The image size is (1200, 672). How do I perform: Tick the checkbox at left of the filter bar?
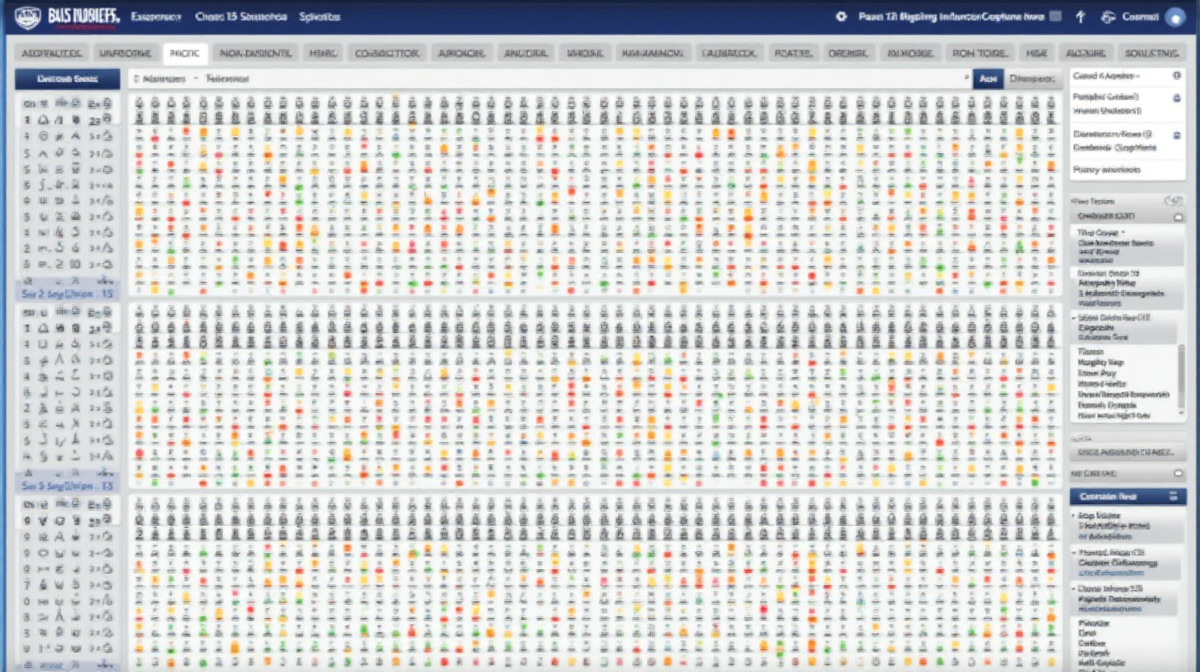click(x=135, y=78)
